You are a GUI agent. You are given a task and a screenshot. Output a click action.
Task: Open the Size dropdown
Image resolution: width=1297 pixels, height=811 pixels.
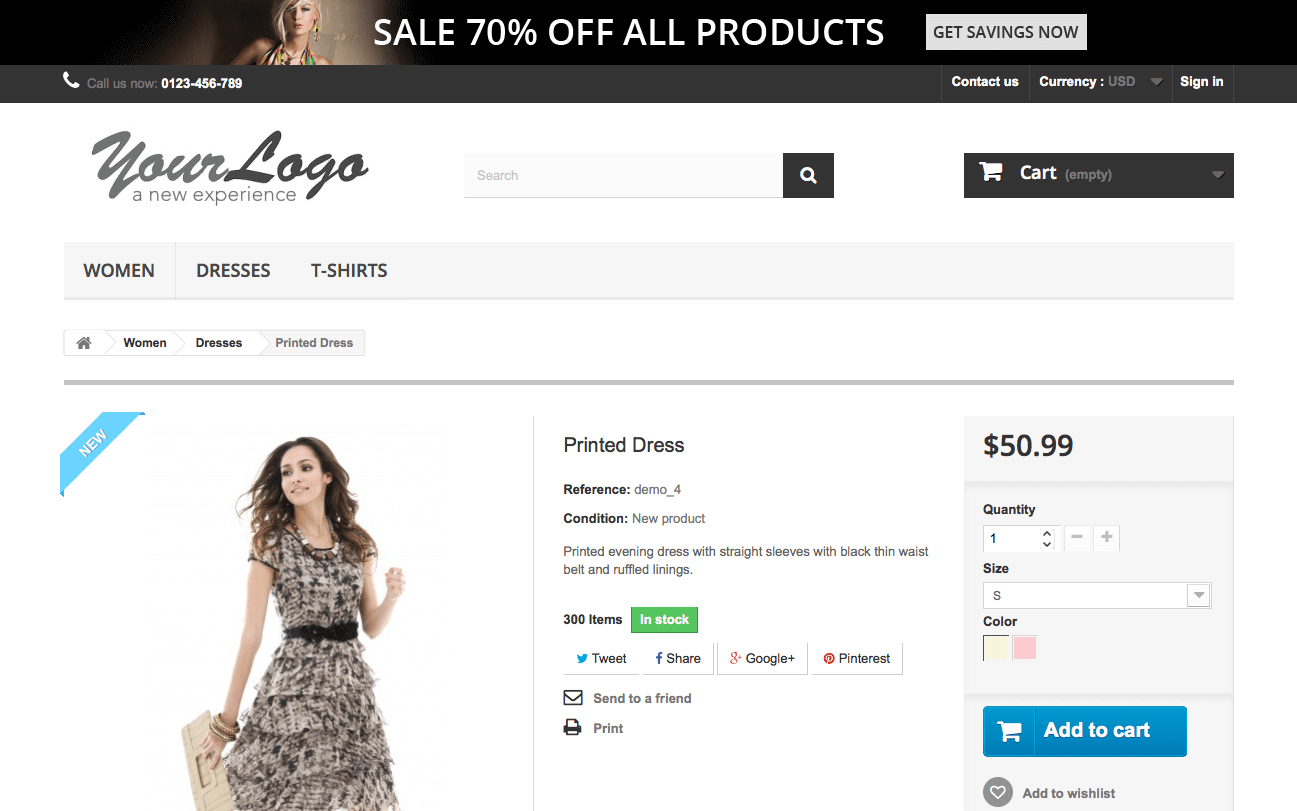pos(1097,596)
